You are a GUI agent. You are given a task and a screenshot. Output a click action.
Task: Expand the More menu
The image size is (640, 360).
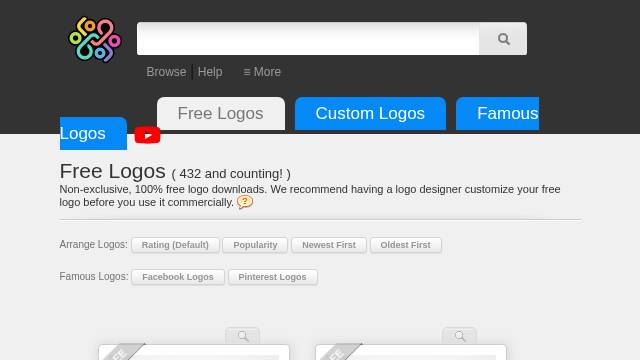[x=262, y=72]
